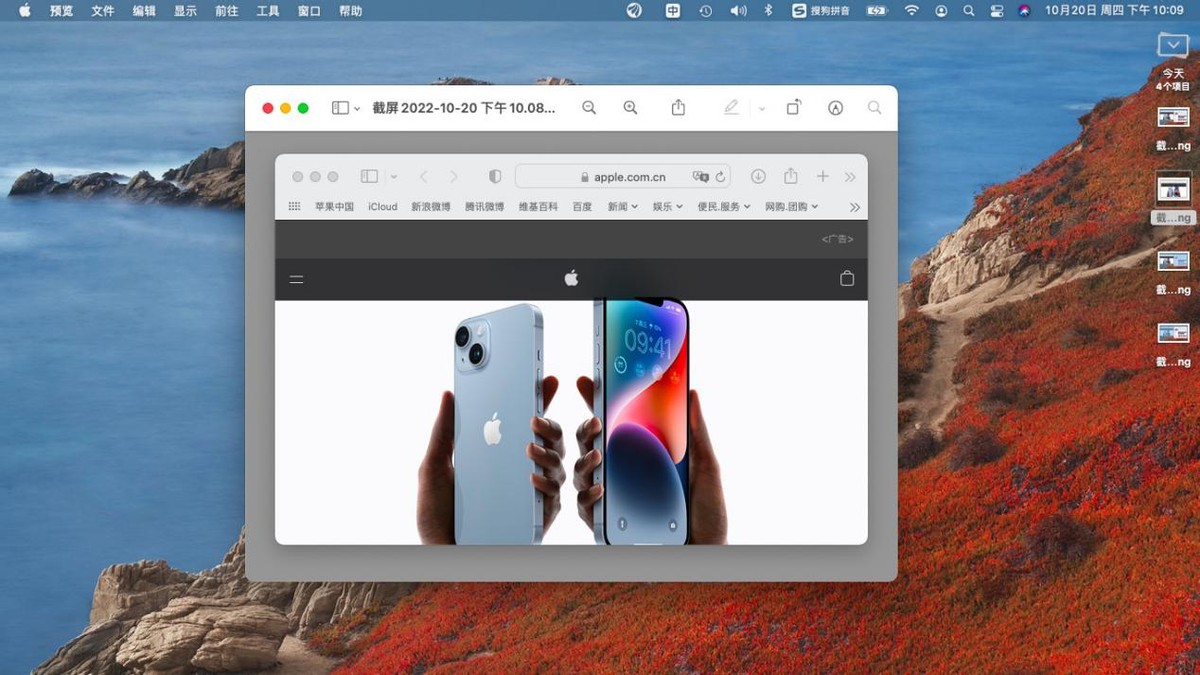
Task: Toggle the Safari sidebar in the screenshot
Action: pyautogui.click(x=371, y=176)
